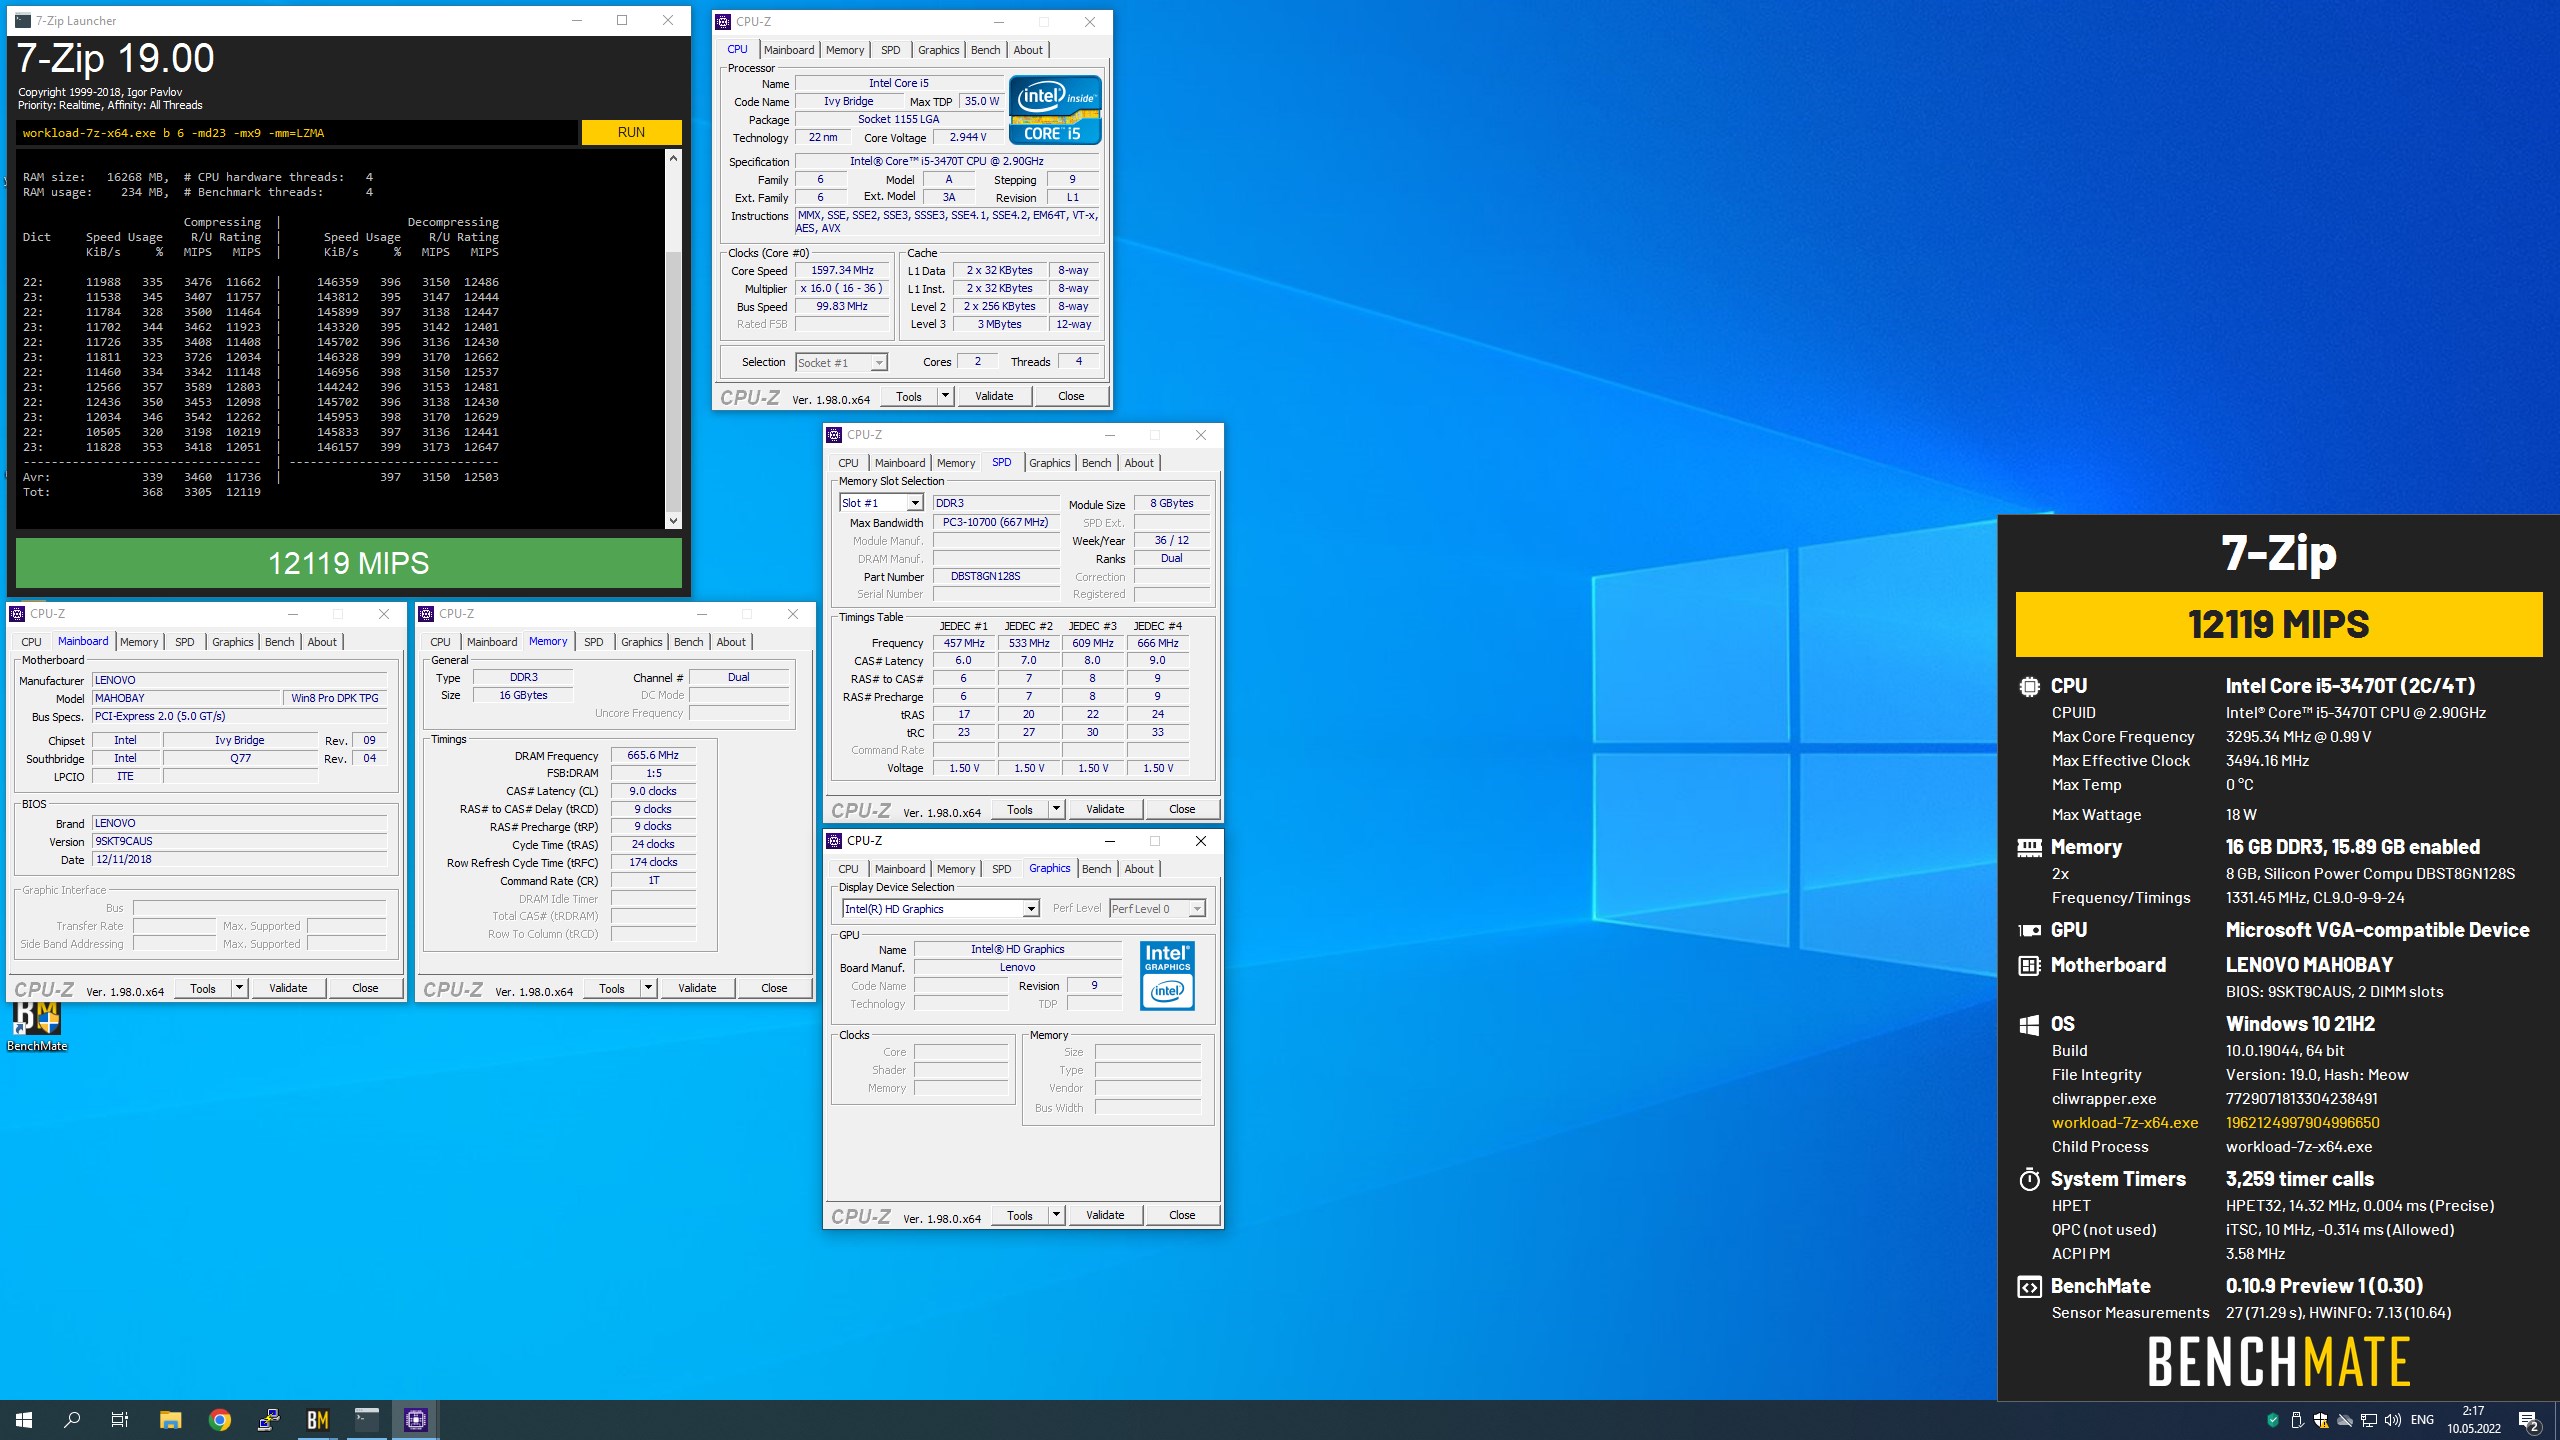This screenshot has height=1440, width=2560.
Task: Open taskbar clock showing 2:17
Action: click(x=2474, y=1420)
